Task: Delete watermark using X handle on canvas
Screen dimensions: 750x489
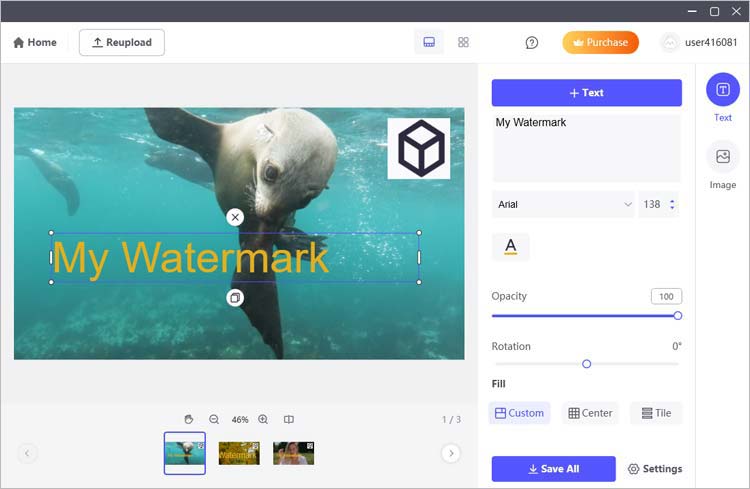Action: click(x=235, y=218)
